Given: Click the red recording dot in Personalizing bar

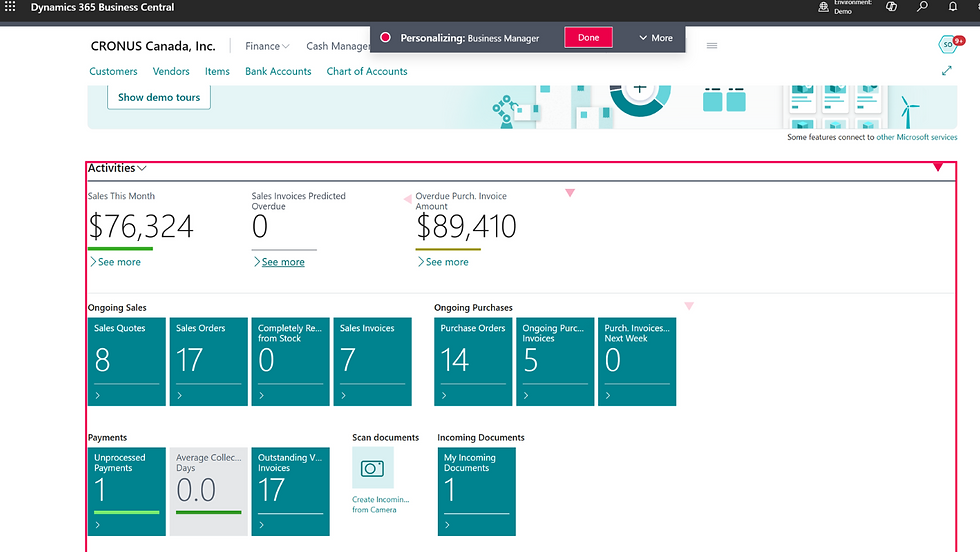Looking at the screenshot, I should pyautogui.click(x=386, y=38).
